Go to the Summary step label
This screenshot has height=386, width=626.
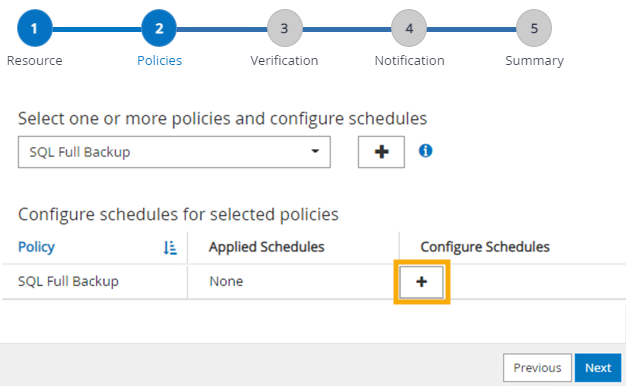point(534,61)
